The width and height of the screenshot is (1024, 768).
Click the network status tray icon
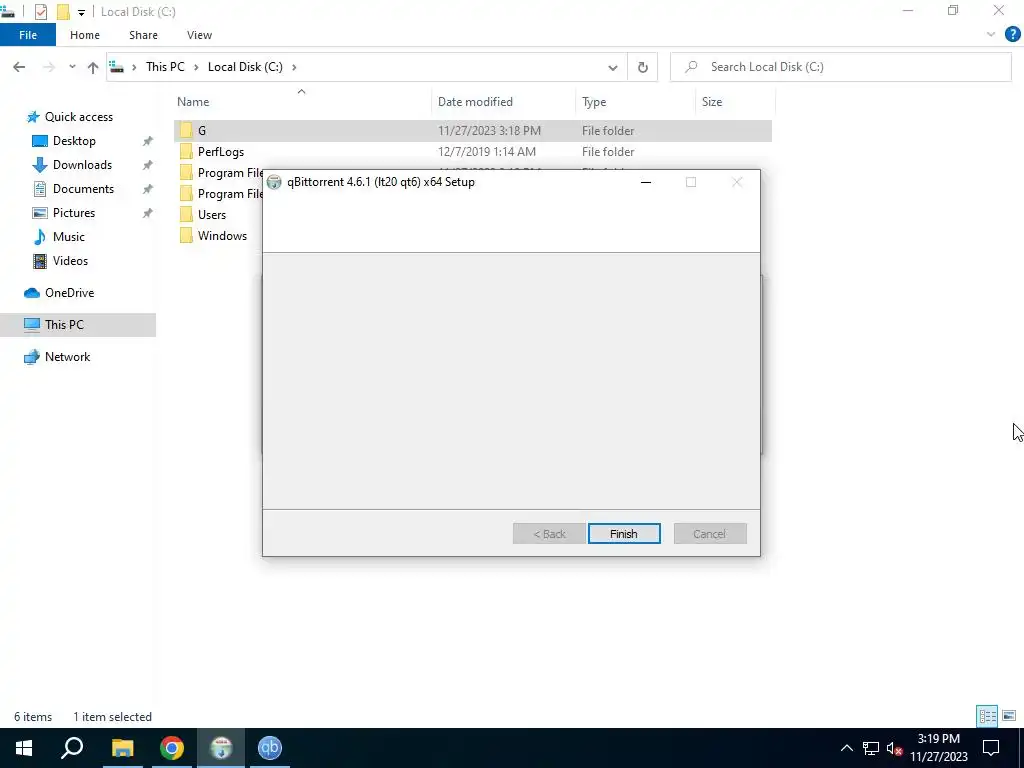click(x=871, y=748)
